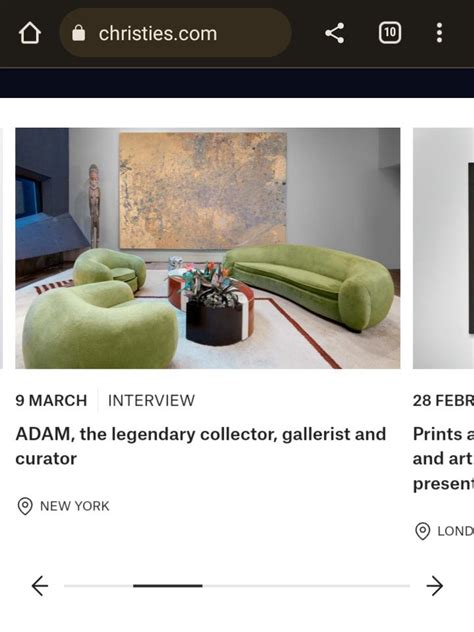
Task: Open the partially visible Prints article headline
Action: click(x=443, y=459)
